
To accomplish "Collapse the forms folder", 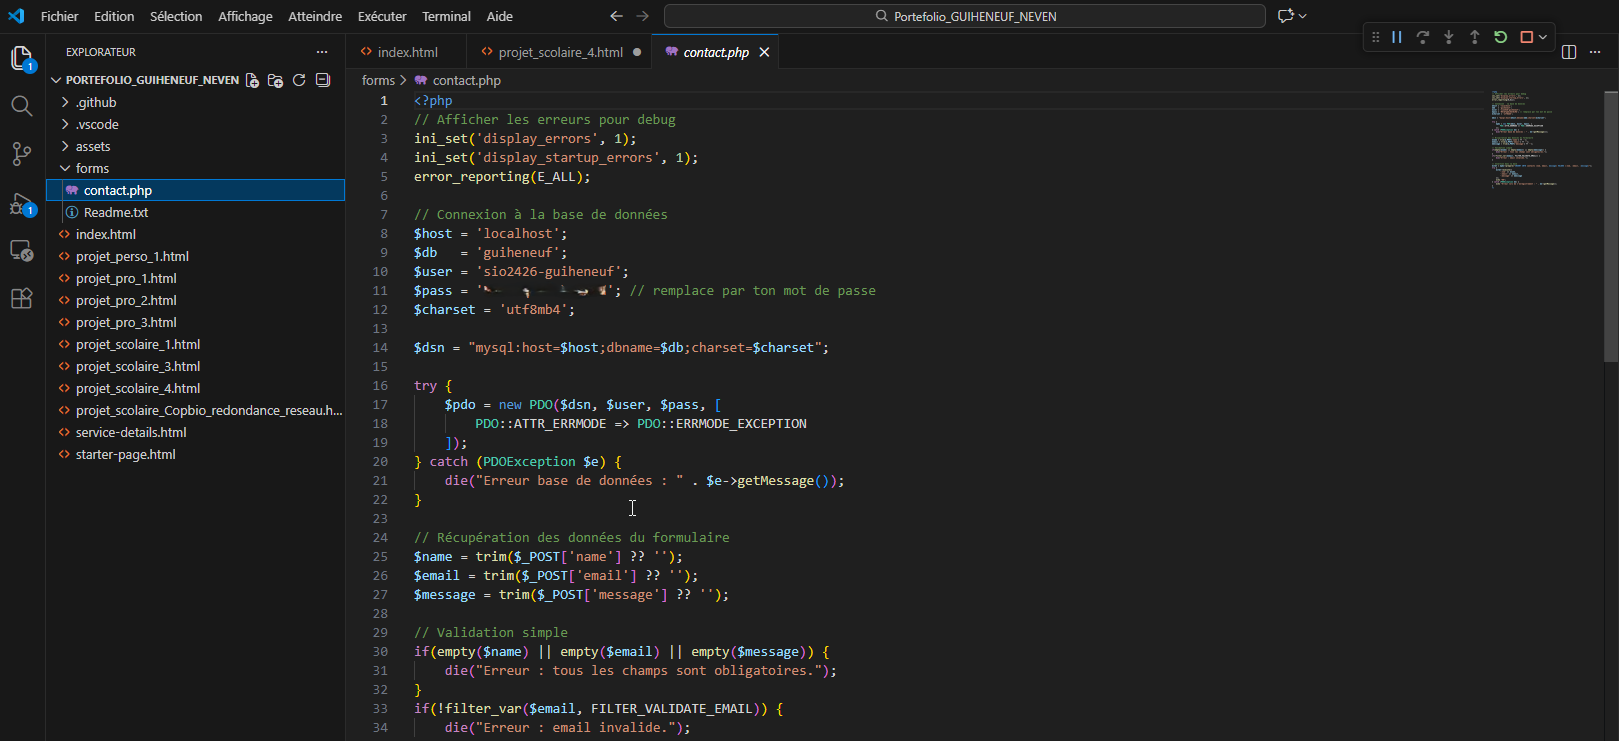I will click(92, 168).
